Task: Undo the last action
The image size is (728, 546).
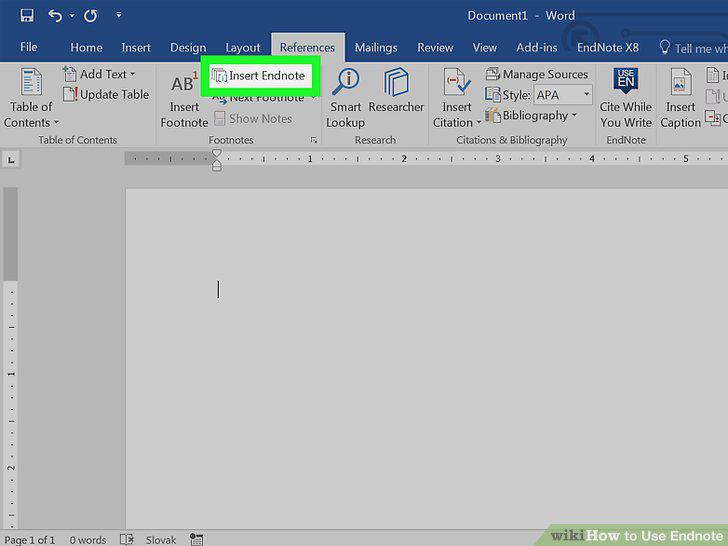Action: [55, 16]
